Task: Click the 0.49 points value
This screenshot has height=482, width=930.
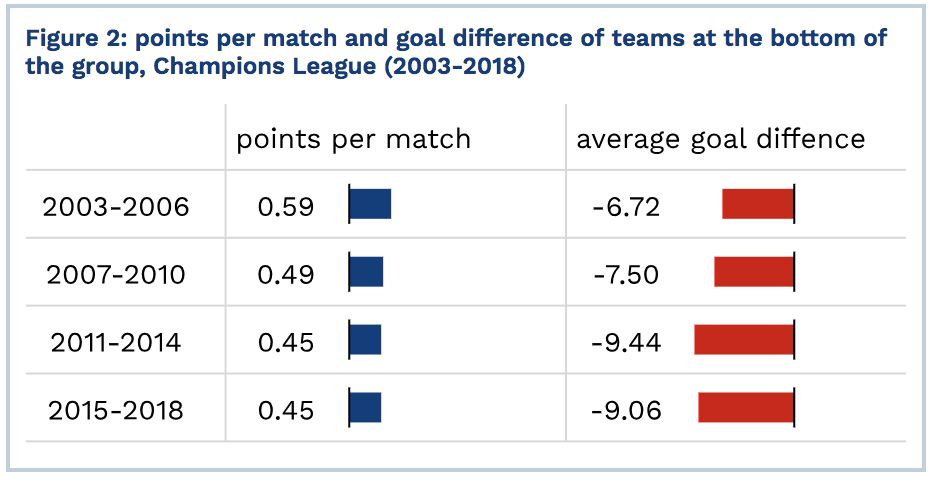Action: click(x=285, y=274)
